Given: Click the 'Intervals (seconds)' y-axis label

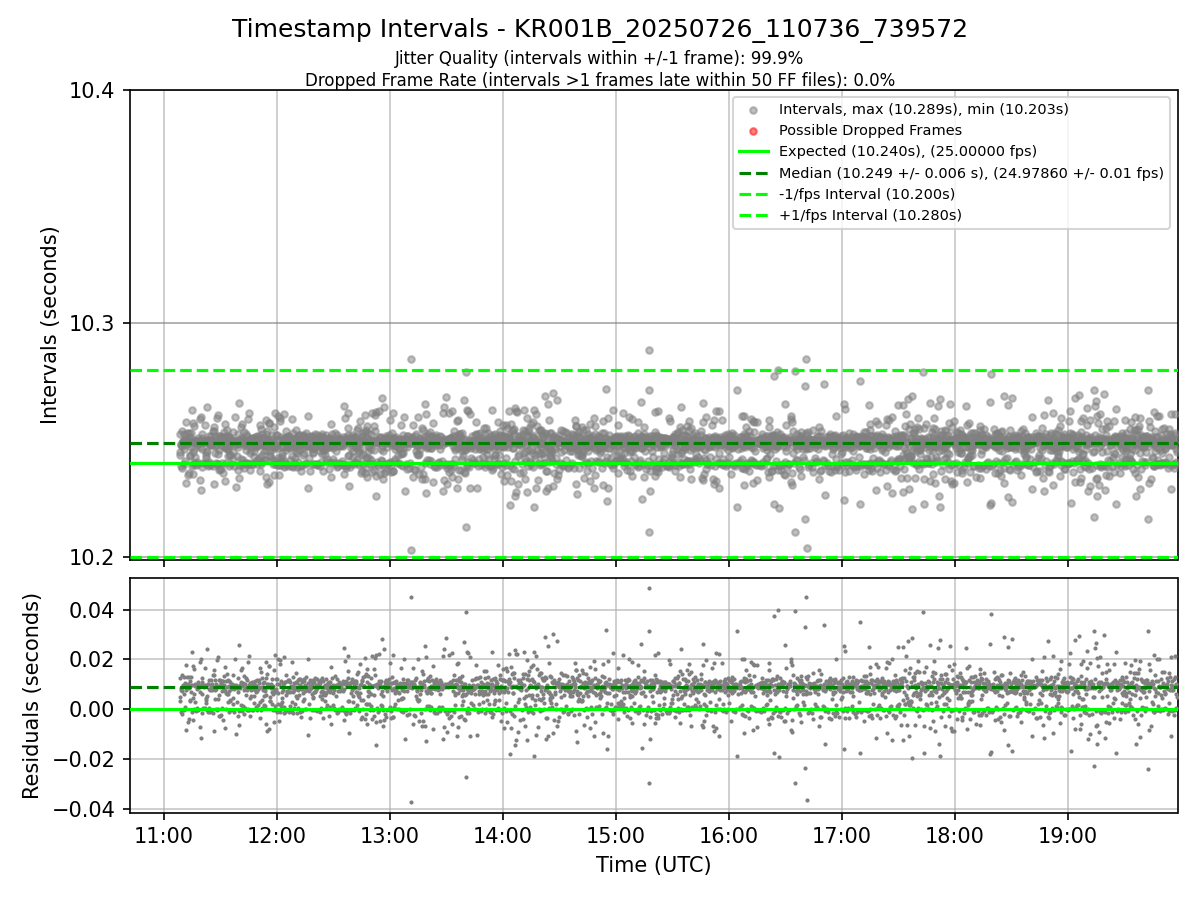Looking at the screenshot, I should 50,324.
